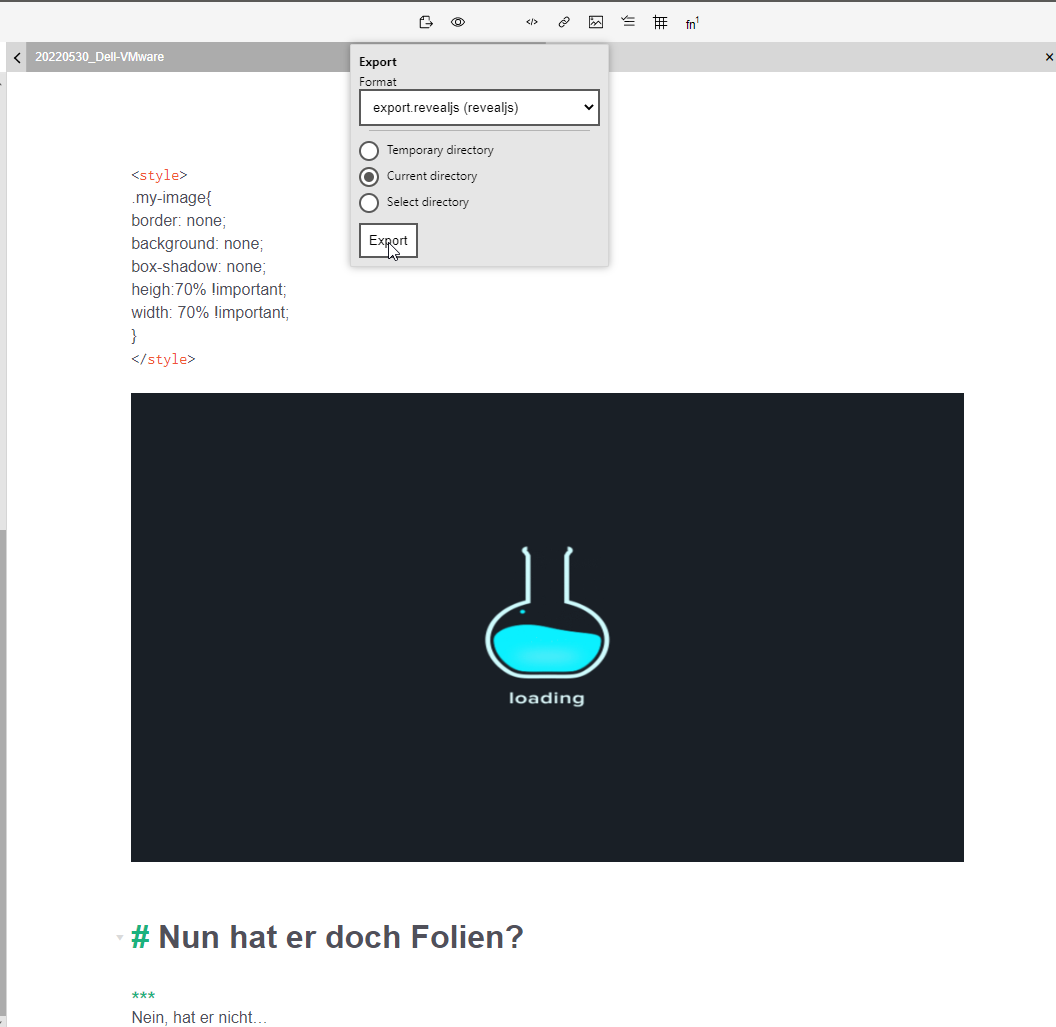This screenshot has height=1027, width=1056.
Task: Collapse the 'Nun hat er doch Folien?' heading
Action: (120, 937)
